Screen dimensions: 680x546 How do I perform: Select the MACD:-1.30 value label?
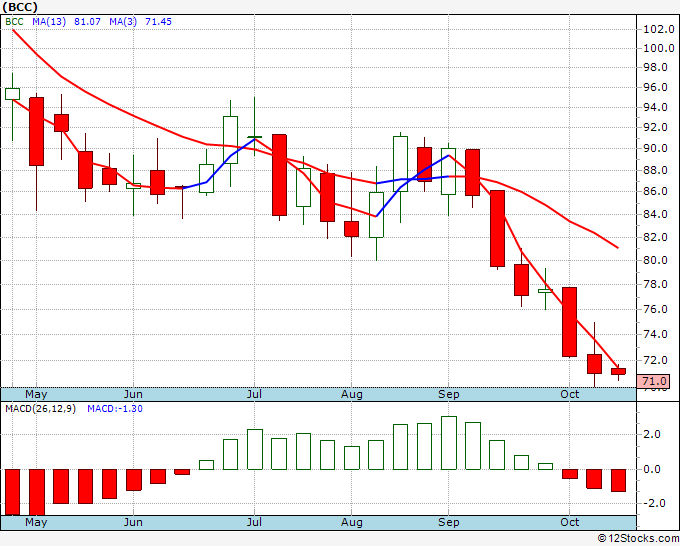(115, 409)
